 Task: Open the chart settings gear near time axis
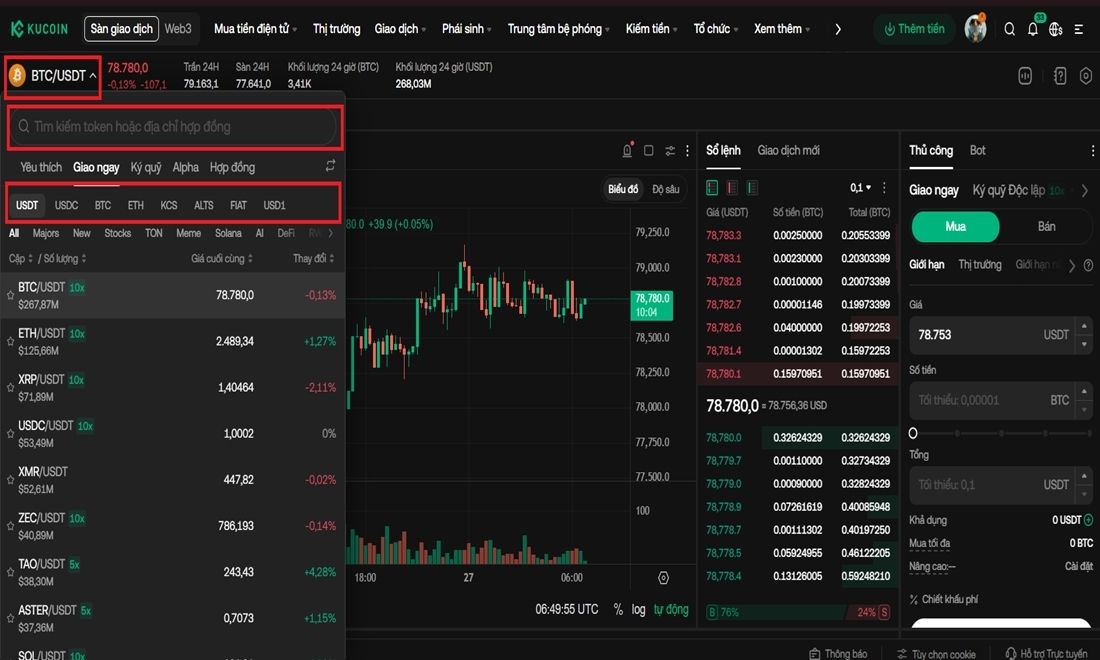tap(663, 578)
